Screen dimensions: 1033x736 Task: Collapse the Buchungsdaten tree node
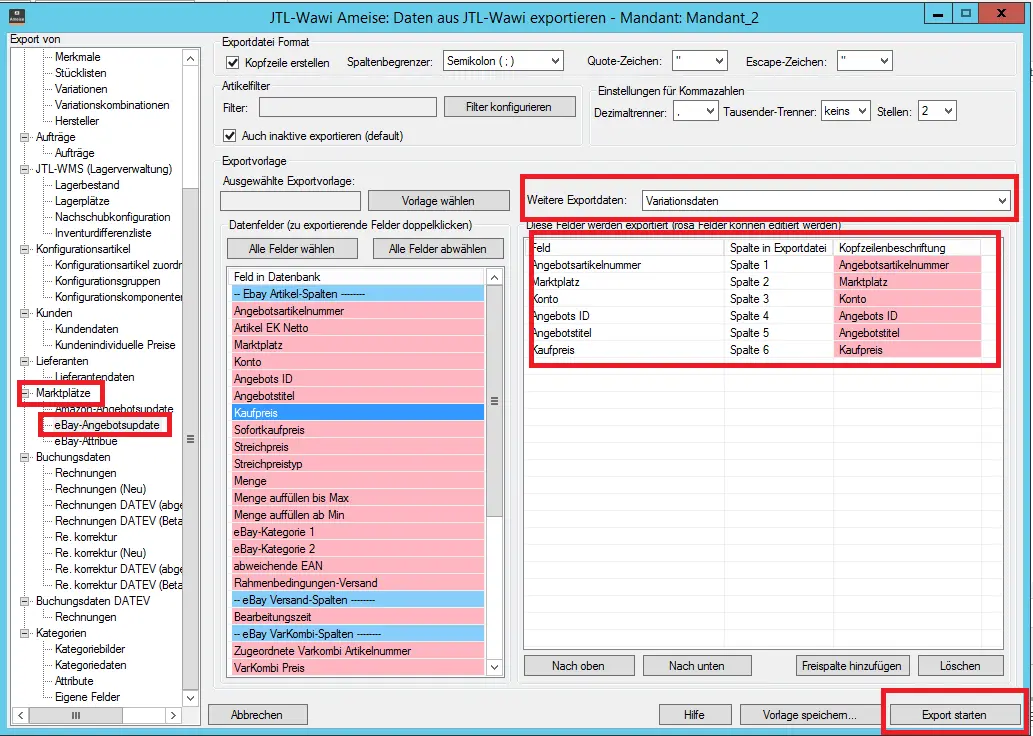[x=26, y=457]
